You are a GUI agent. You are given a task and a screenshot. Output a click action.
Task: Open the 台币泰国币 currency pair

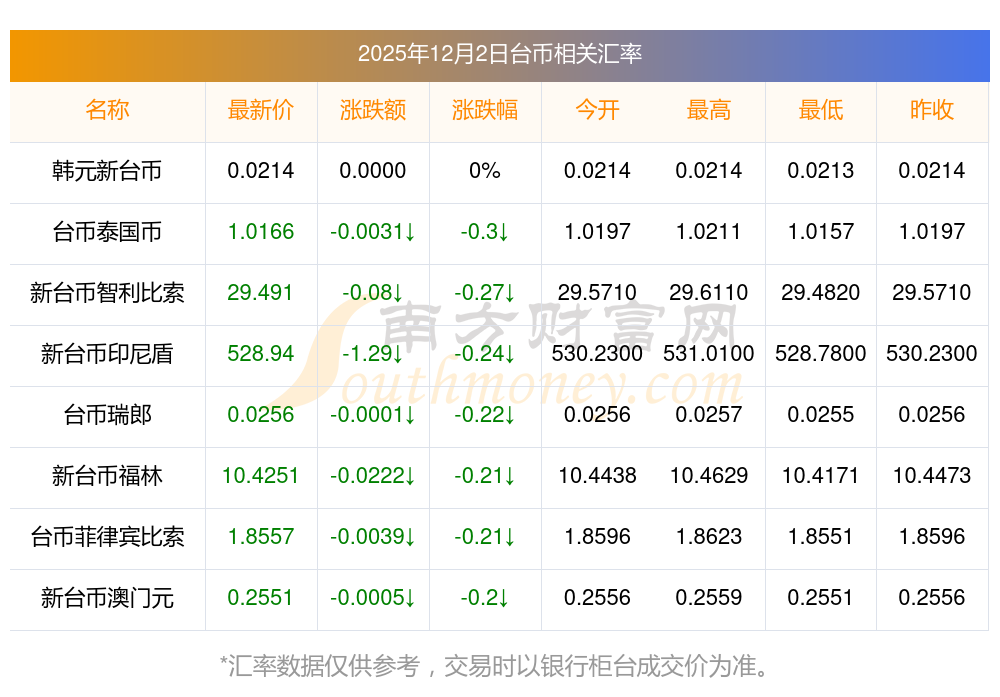(107, 232)
